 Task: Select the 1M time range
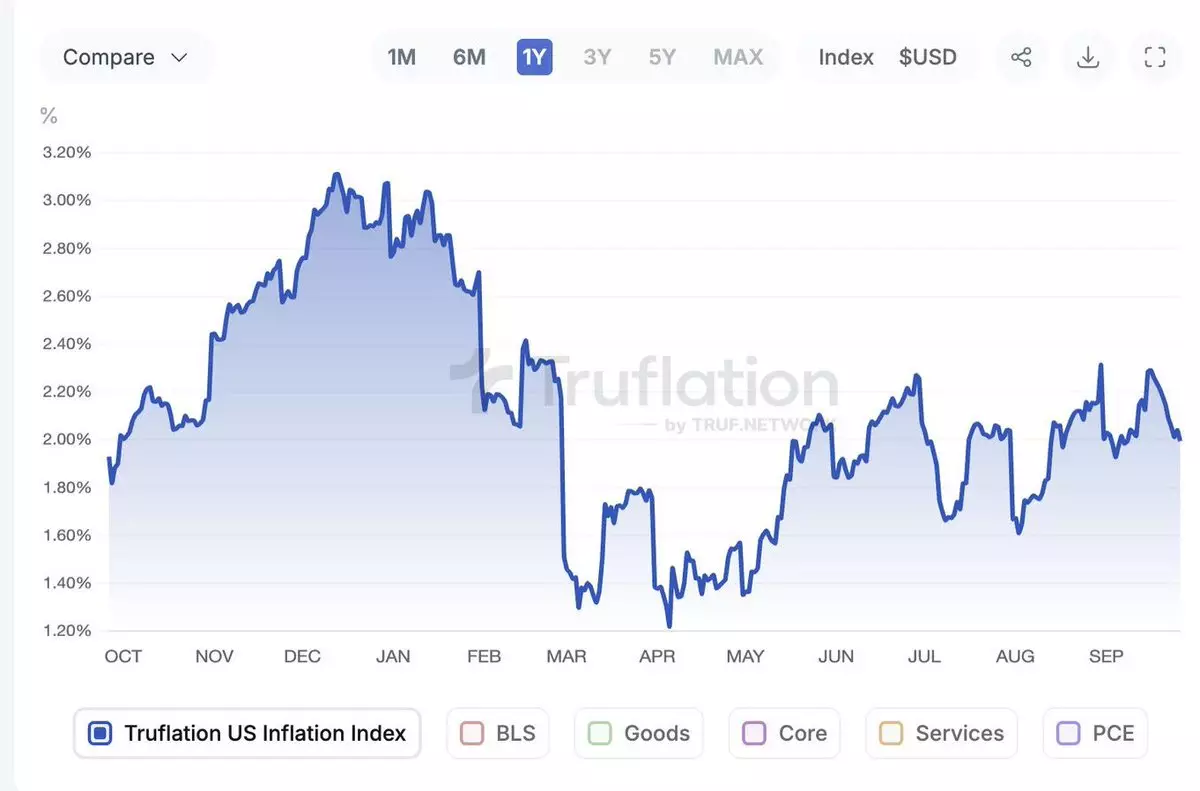click(402, 57)
